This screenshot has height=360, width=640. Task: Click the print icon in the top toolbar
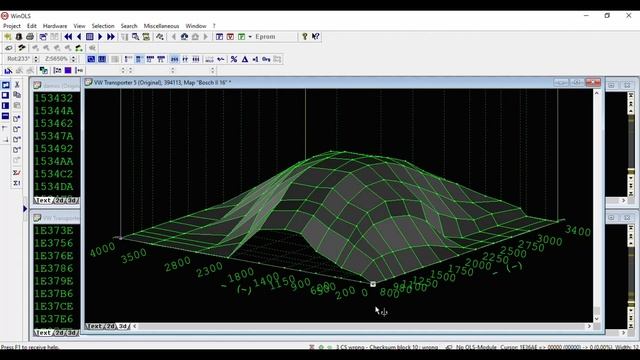30,37
